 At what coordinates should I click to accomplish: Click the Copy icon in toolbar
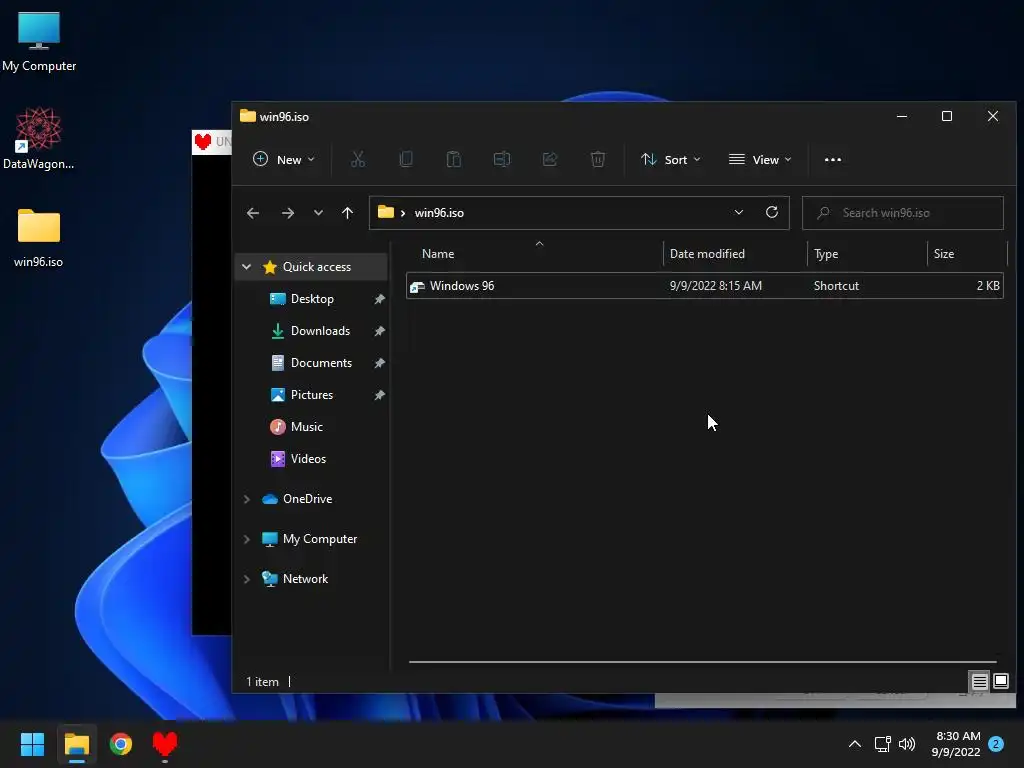coord(406,159)
